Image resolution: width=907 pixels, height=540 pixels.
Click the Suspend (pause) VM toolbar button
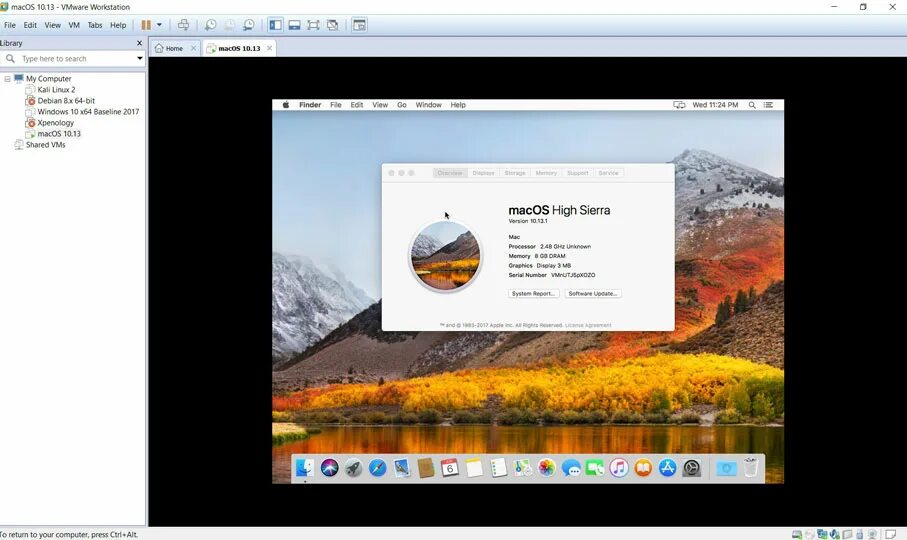146,25
